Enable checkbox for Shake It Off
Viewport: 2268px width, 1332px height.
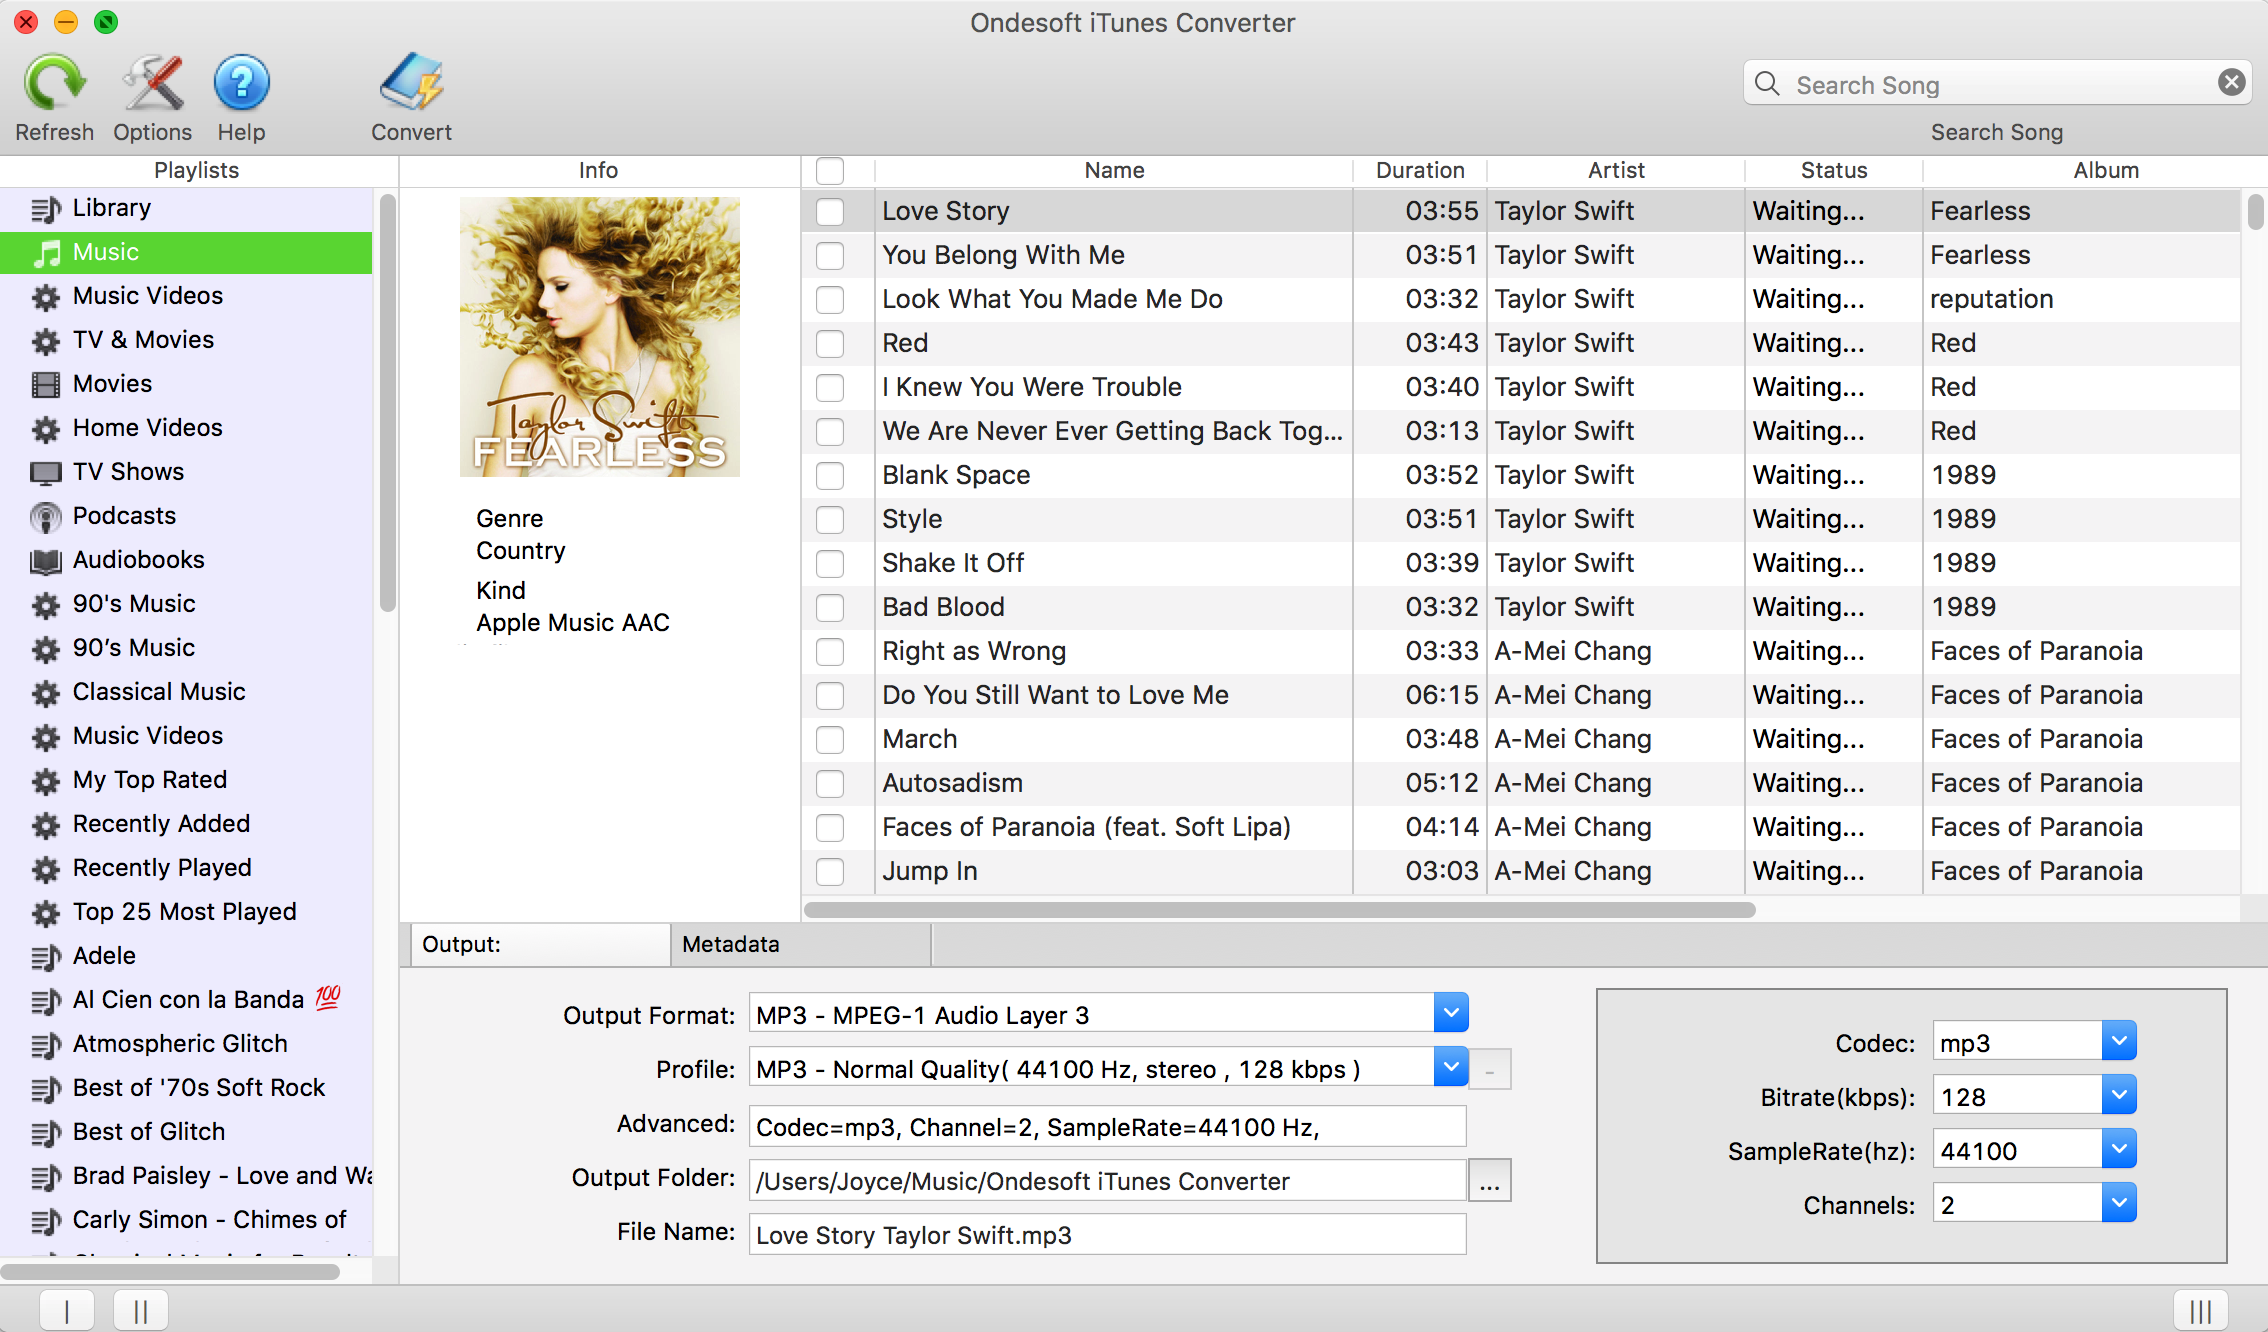(830, 563)
